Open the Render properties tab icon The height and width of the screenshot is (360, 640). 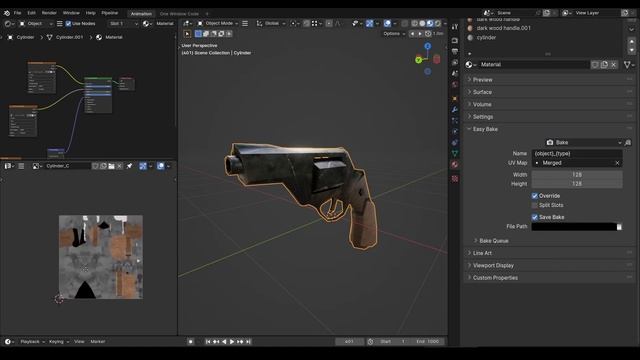tap(455, 41)
